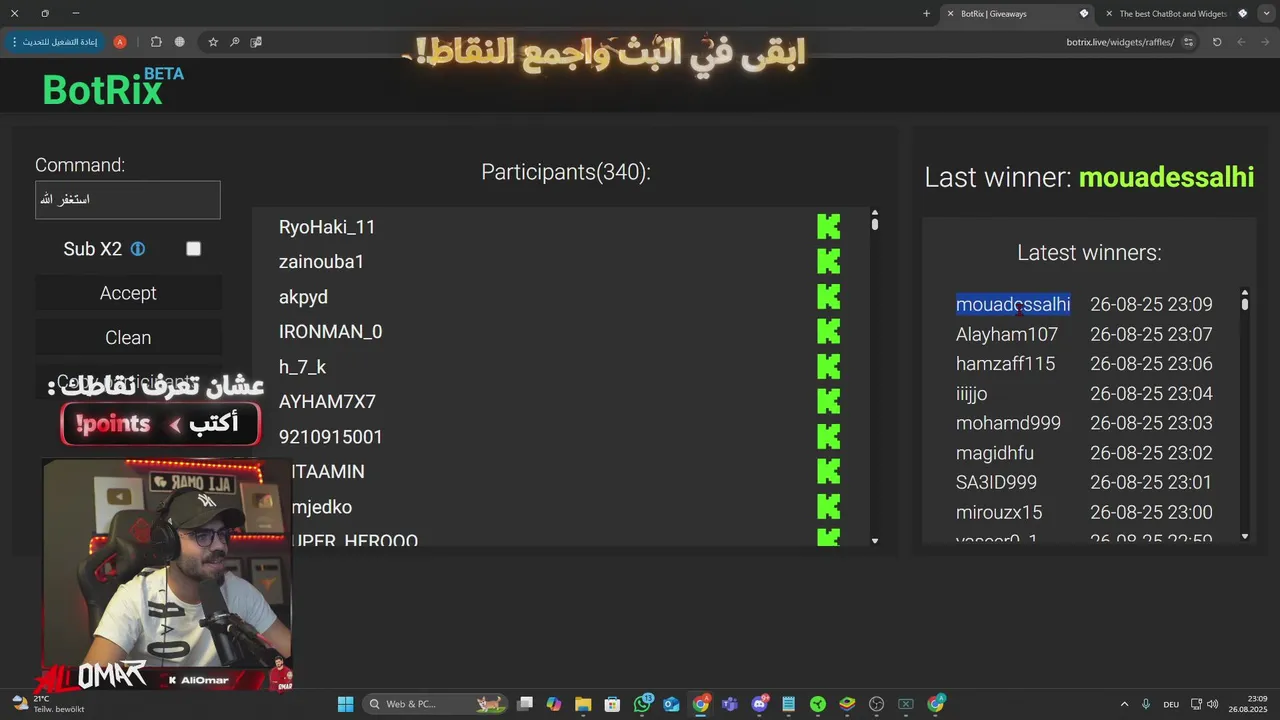Open Discord from the taskbar
The height and width of the screenshot is (720, 1280).
click(x=759, y=704)
